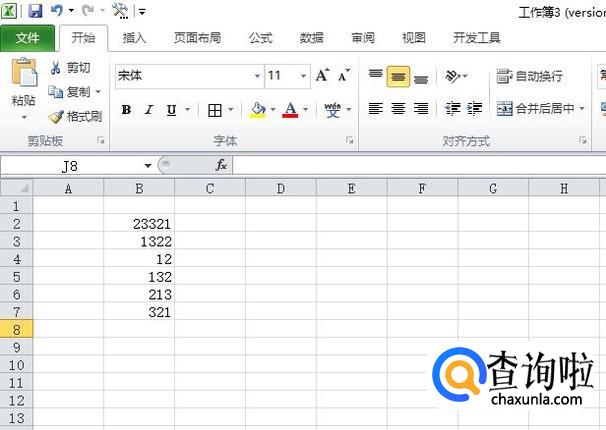Click the Decrease Indent icon
Image resolution: width=606 pixels, height=430 pixels.
tap(453, 109)
